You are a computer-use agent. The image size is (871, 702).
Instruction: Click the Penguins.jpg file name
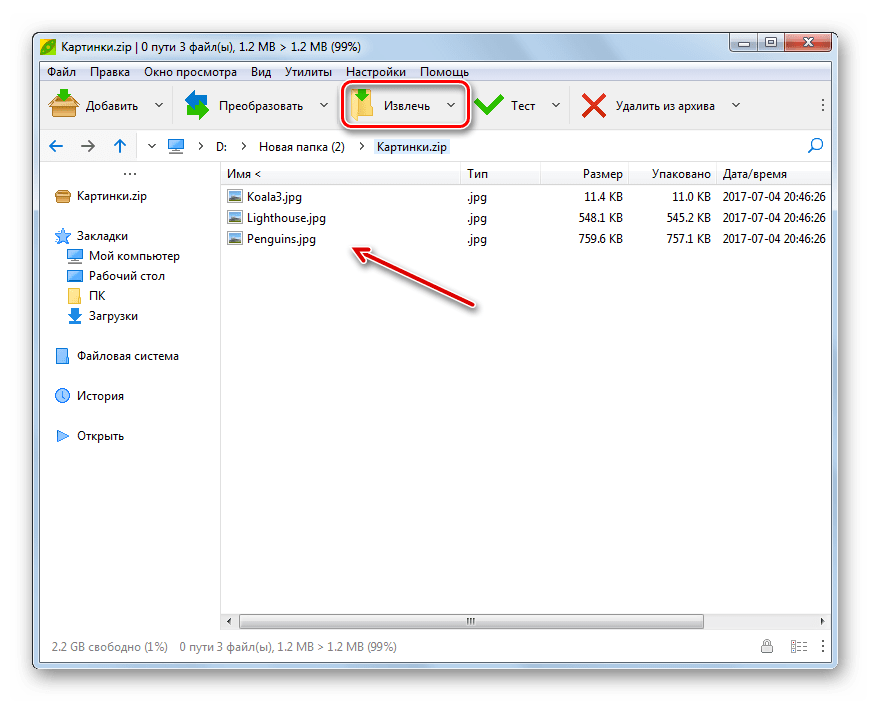[x=281, y=239]
